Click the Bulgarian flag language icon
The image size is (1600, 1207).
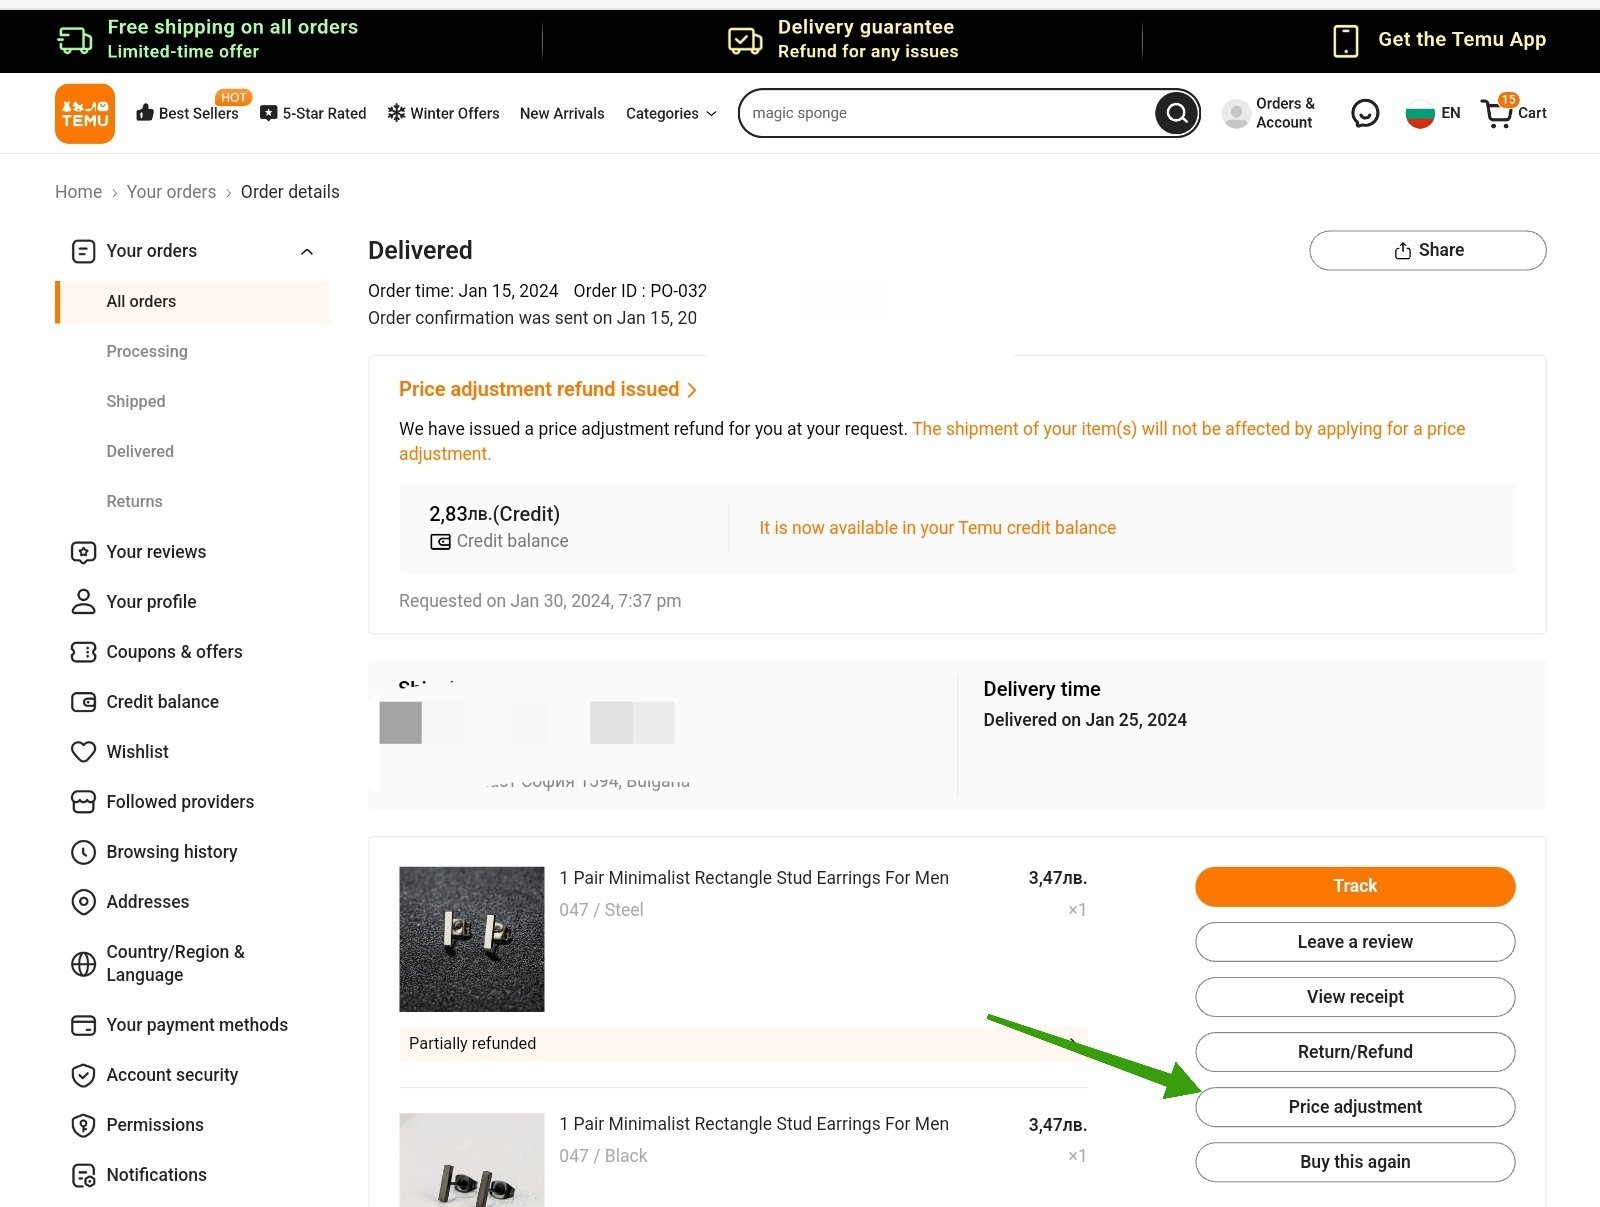(1419, 113)
